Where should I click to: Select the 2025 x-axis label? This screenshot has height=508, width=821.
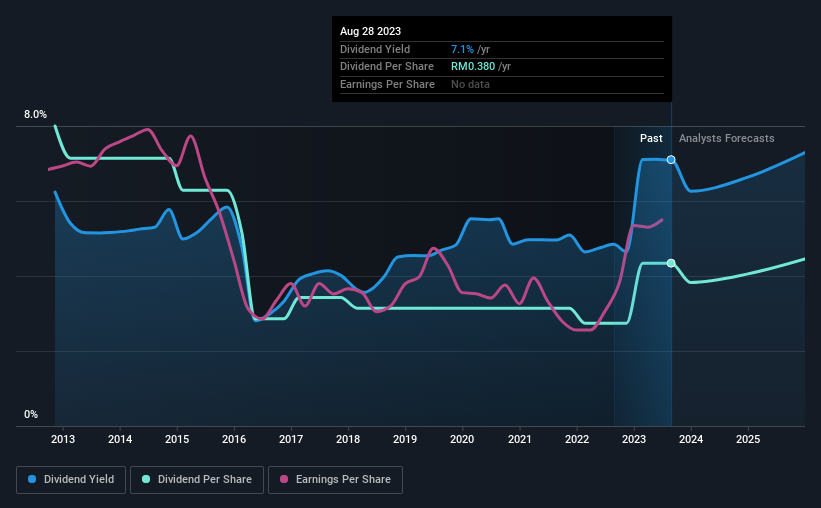(x=748, y=439)
